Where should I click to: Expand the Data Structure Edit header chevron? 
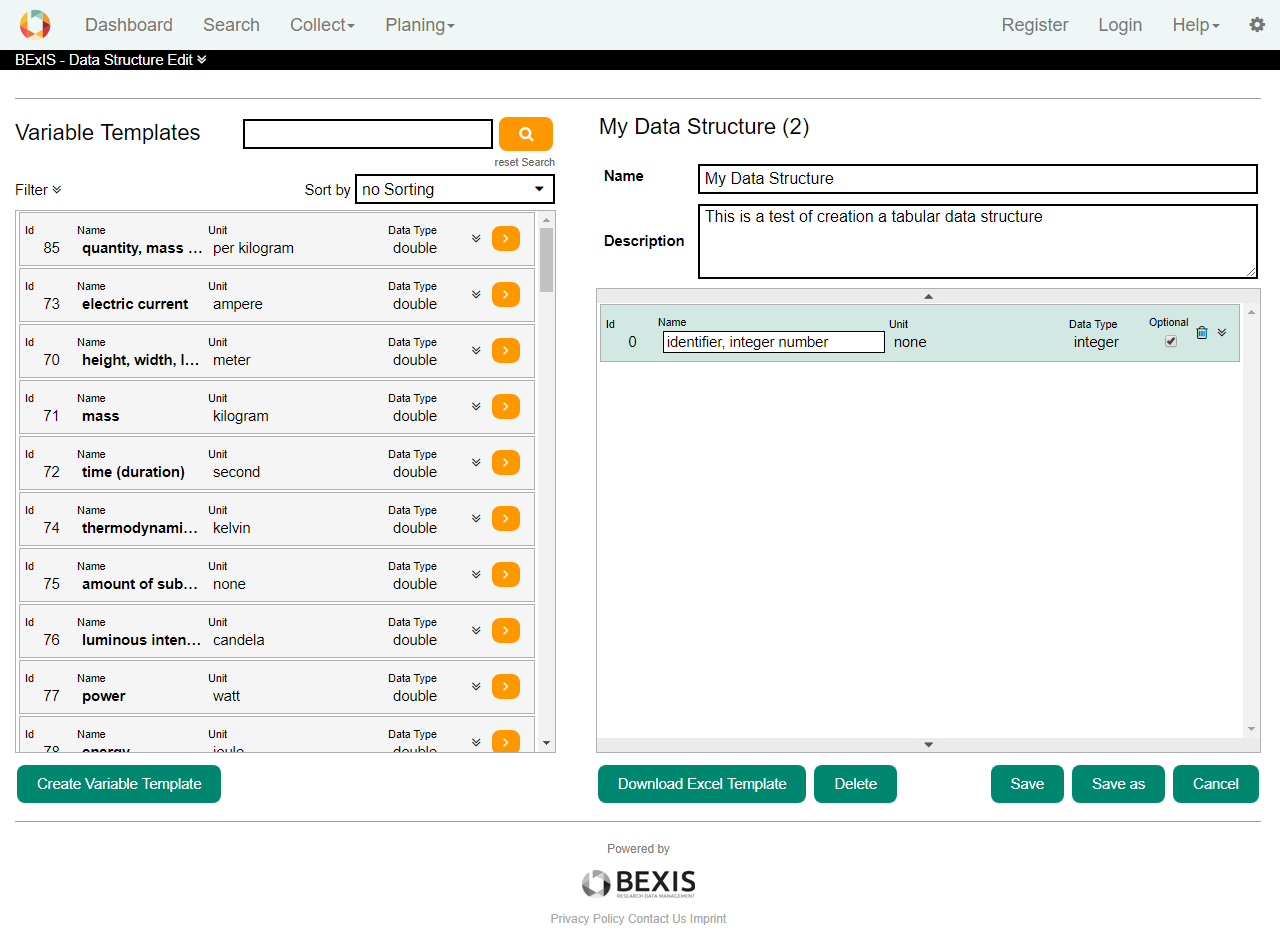(x=202, y=60)
